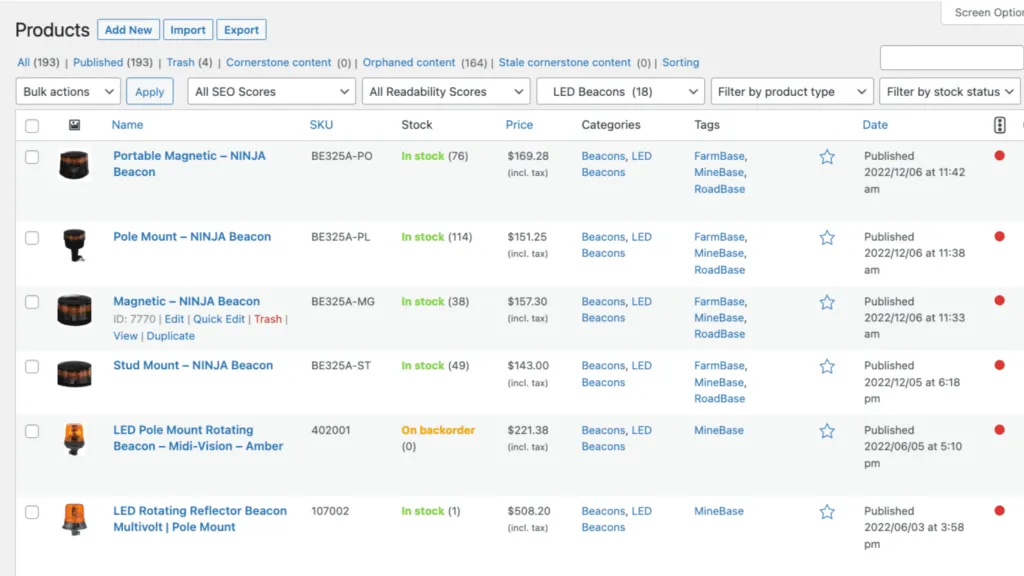
Task: Open Quick Edit for Magnetic NINJA Beacon
Action: (219, 319)
